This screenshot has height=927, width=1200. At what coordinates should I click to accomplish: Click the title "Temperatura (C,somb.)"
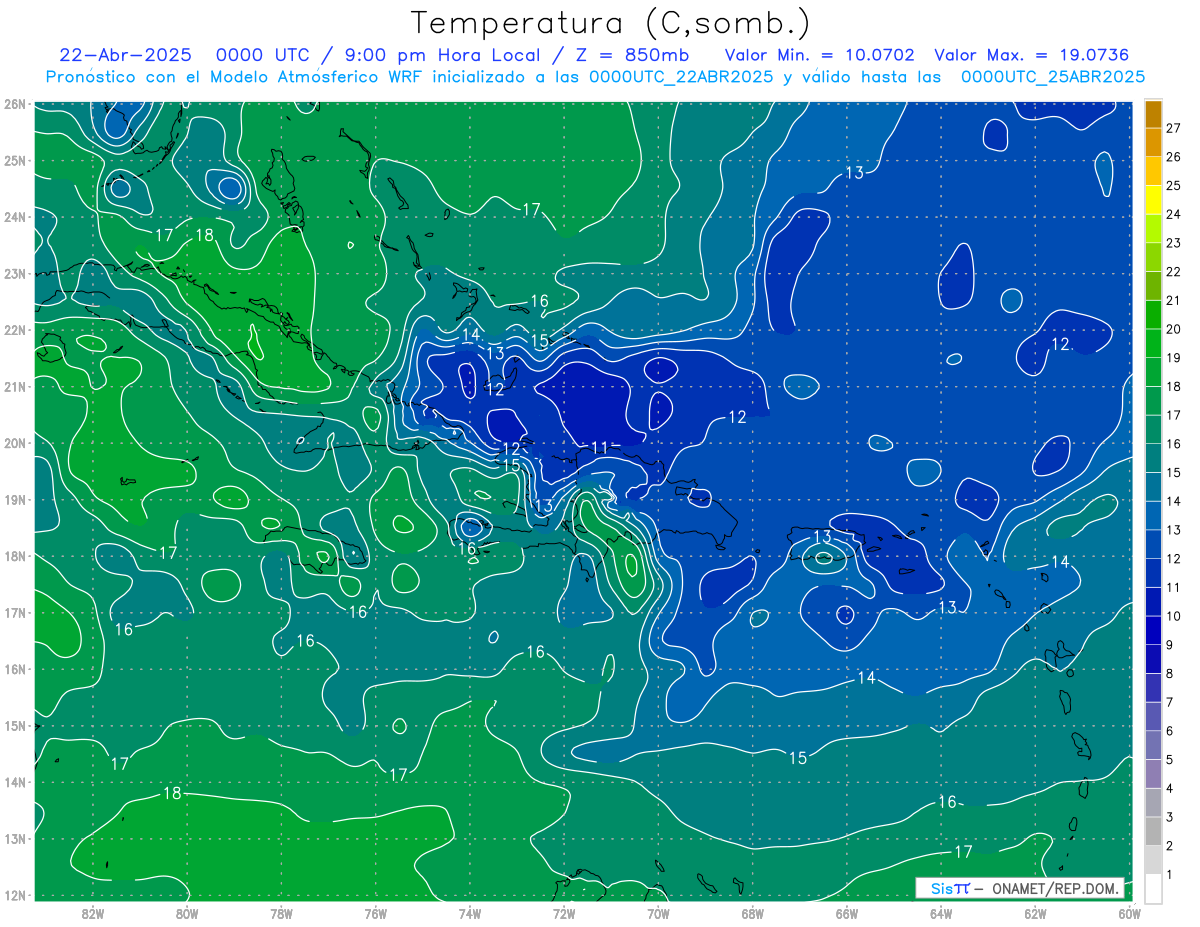[x=611, y=23]
